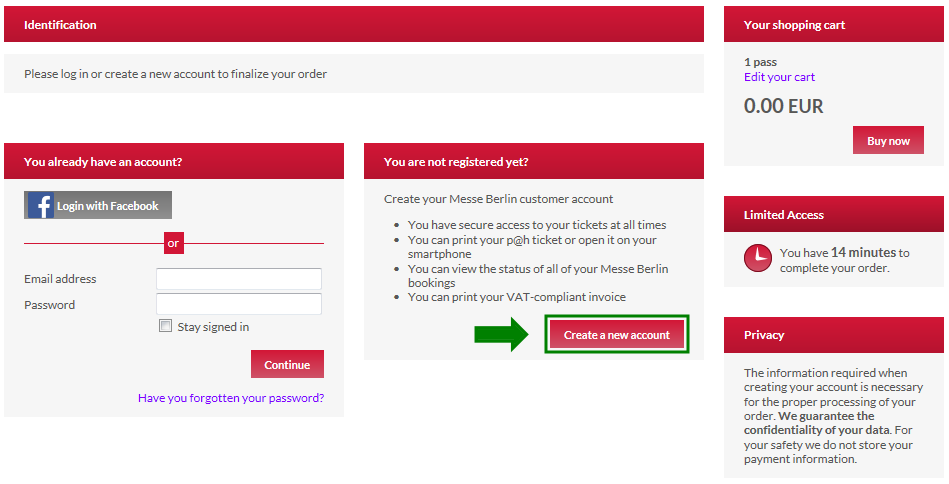This screenshot has width=949, height=484.
Task: Open the Edit your cart link
Action: [x=779, y=77]
